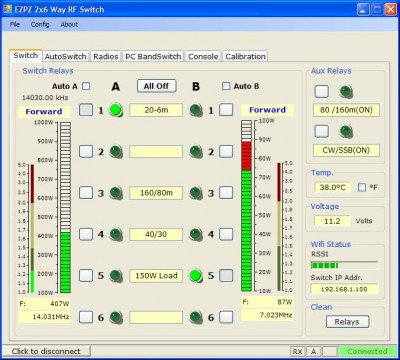Click the radio B forward power bar meter

[246, 206]
